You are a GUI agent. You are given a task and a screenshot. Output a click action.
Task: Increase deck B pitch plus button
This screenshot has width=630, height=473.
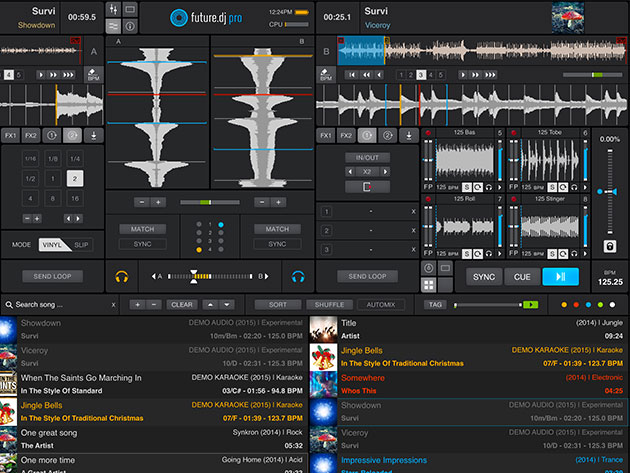click(278, 202)
